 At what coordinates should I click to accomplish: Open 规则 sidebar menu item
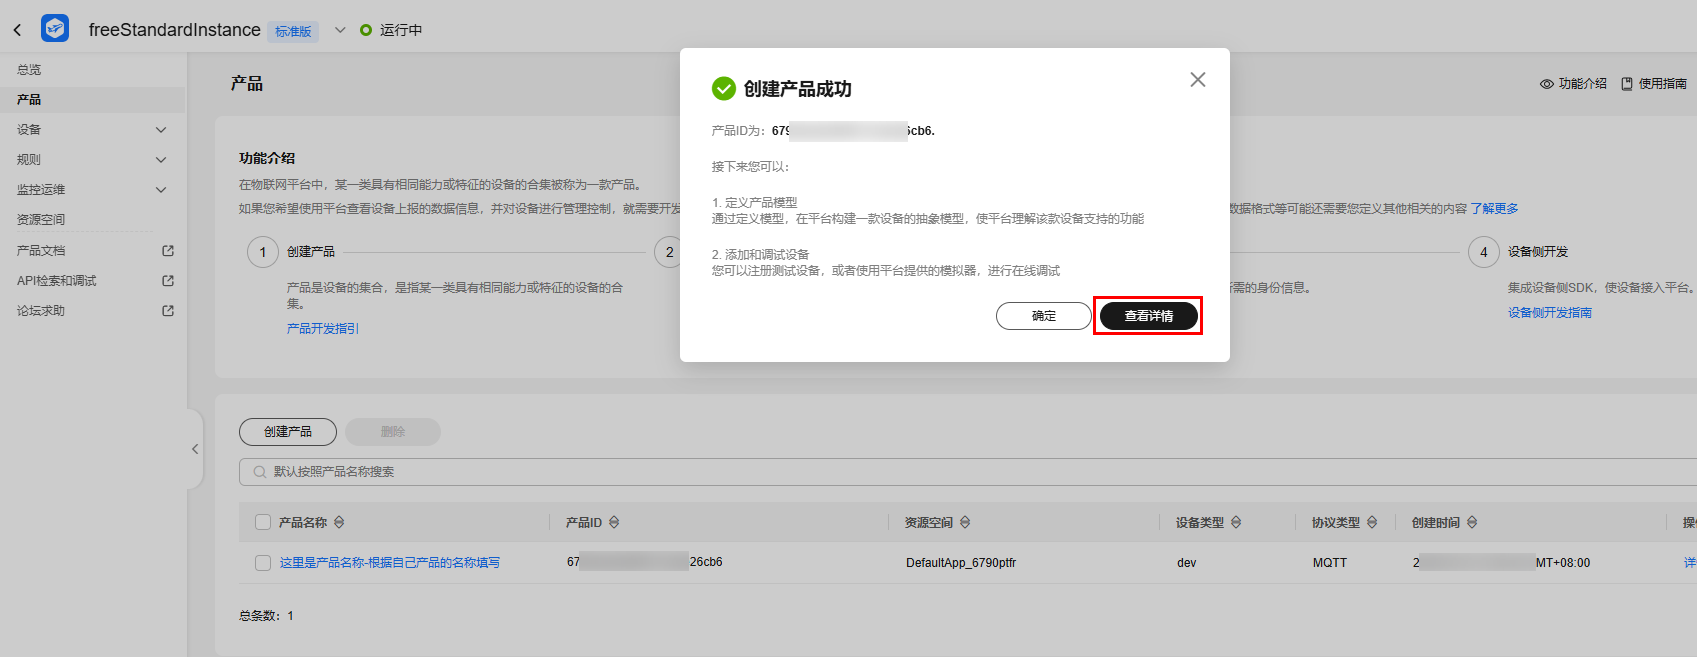click(x=29, y=160)
